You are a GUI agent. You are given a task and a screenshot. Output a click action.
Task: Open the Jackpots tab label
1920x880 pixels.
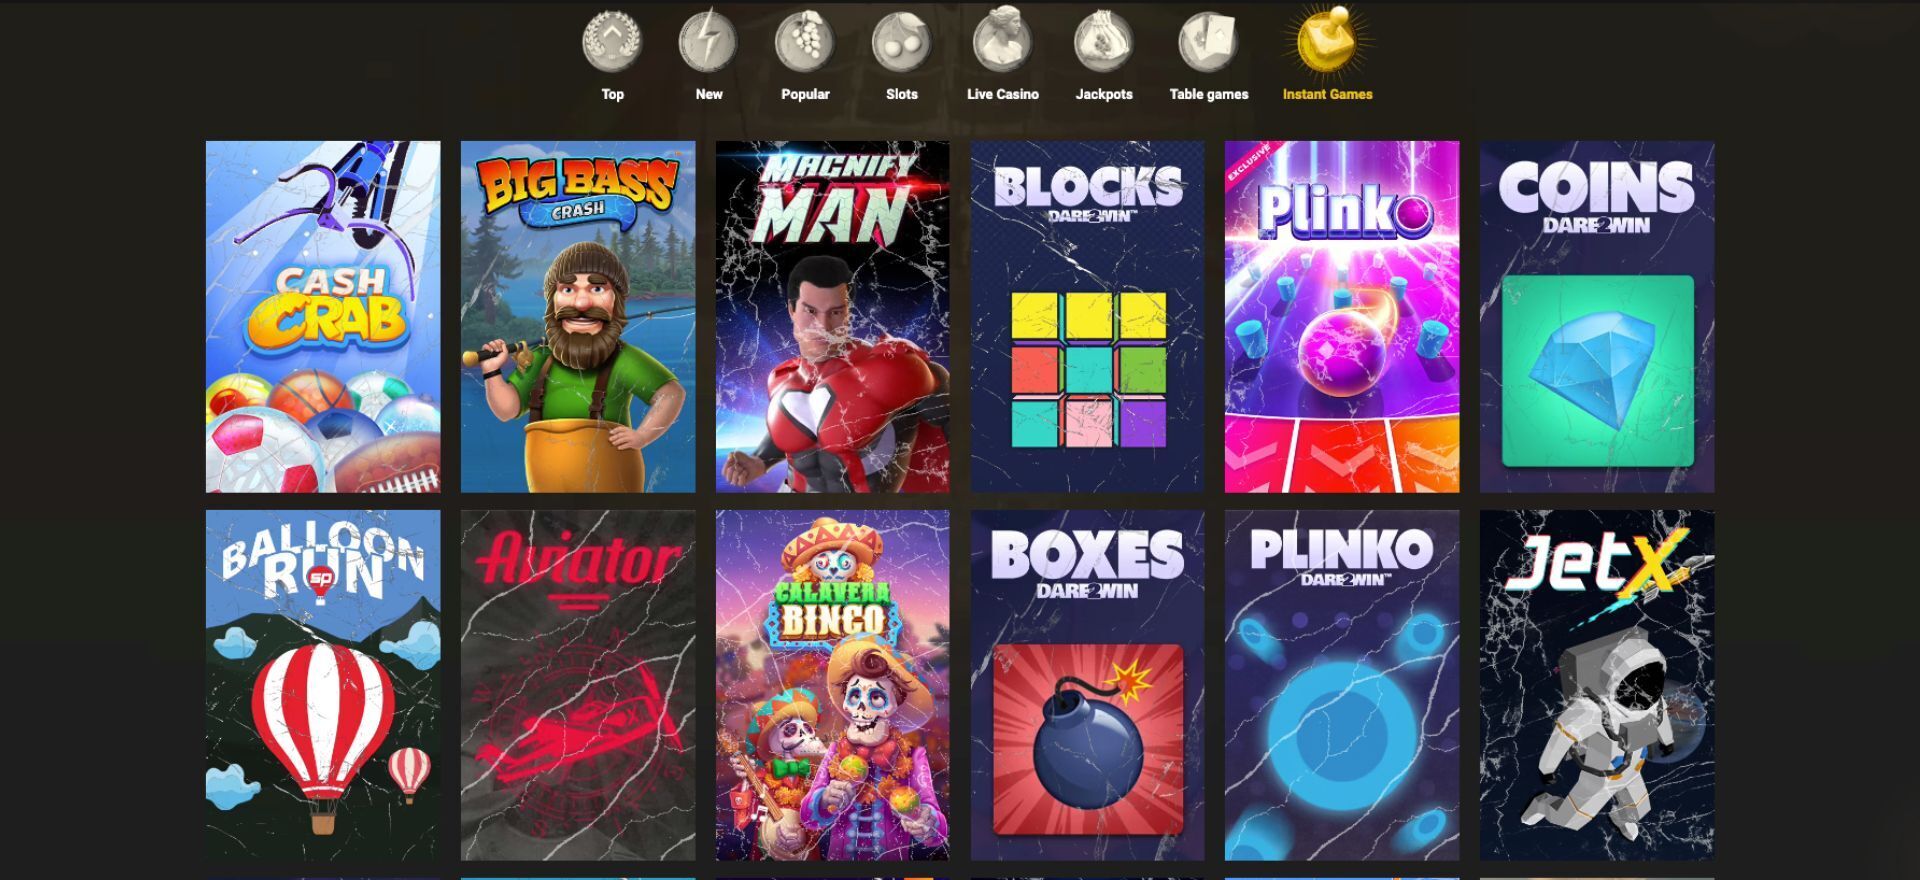(1104, 94)
